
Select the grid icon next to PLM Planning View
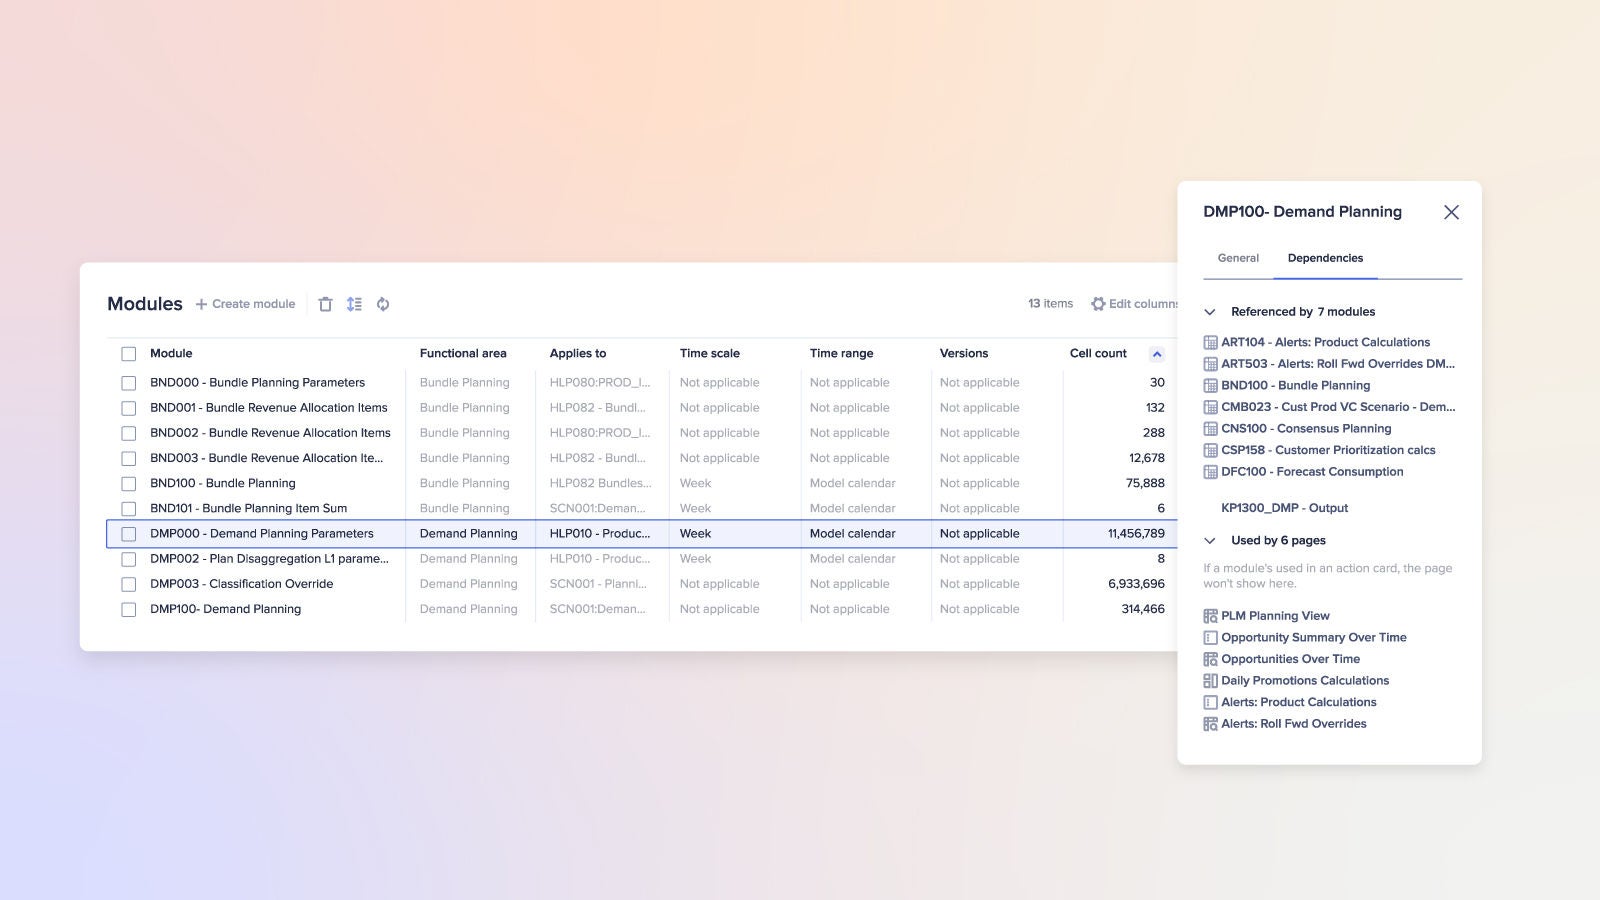1212,615
